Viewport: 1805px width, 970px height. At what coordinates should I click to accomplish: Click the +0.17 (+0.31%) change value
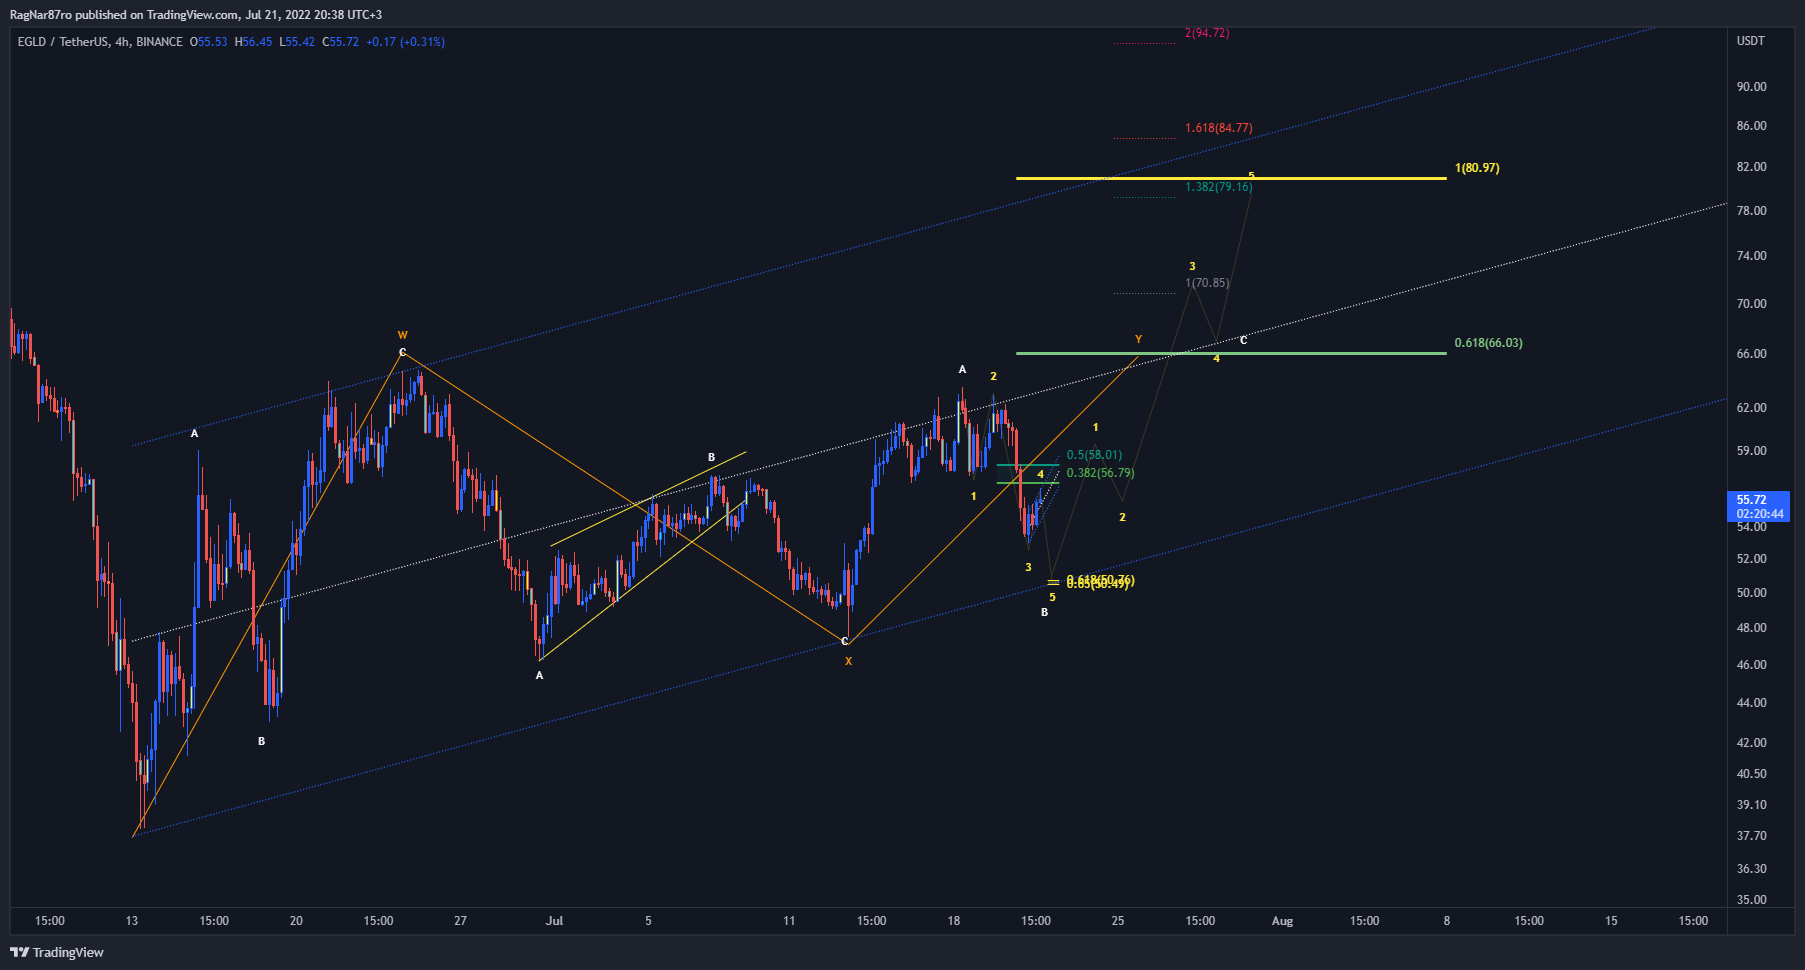(405, 42)
